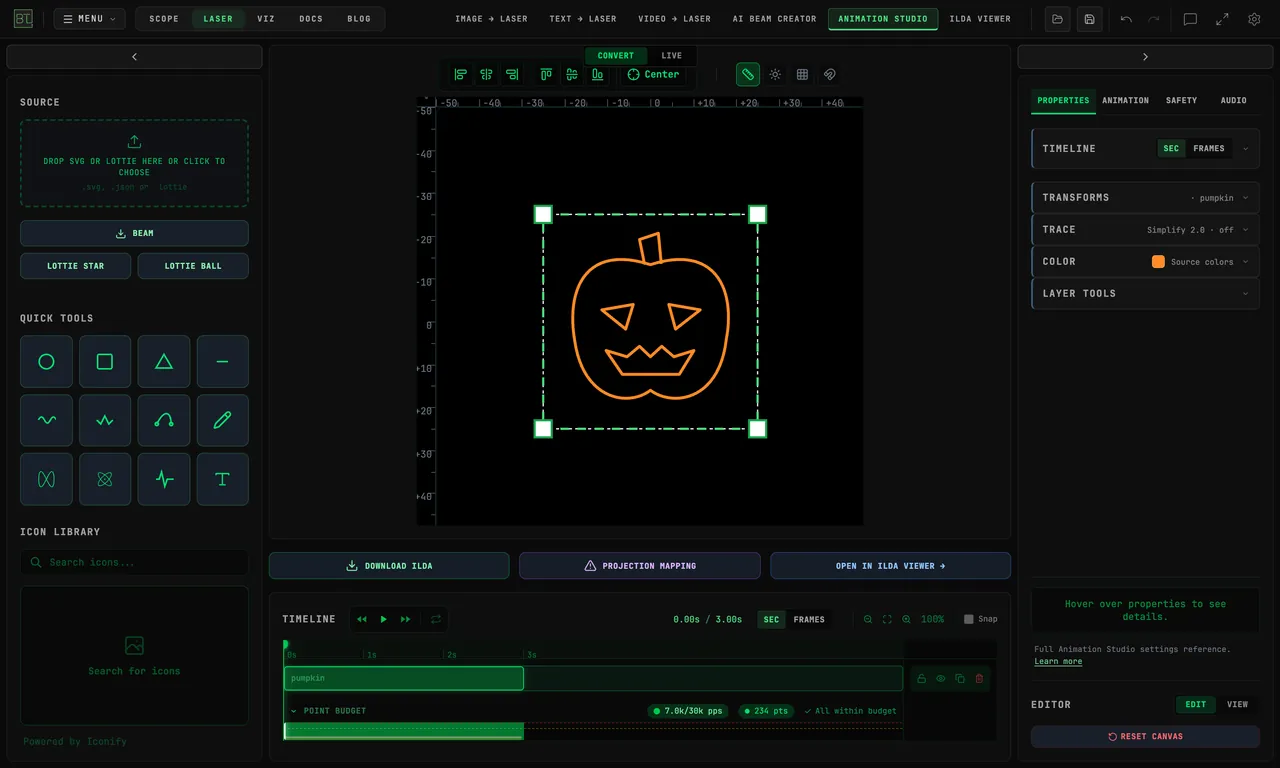Choose the atom orbit quick tool
Viewport: 1280px width, 768px height.
pos(105,479)
